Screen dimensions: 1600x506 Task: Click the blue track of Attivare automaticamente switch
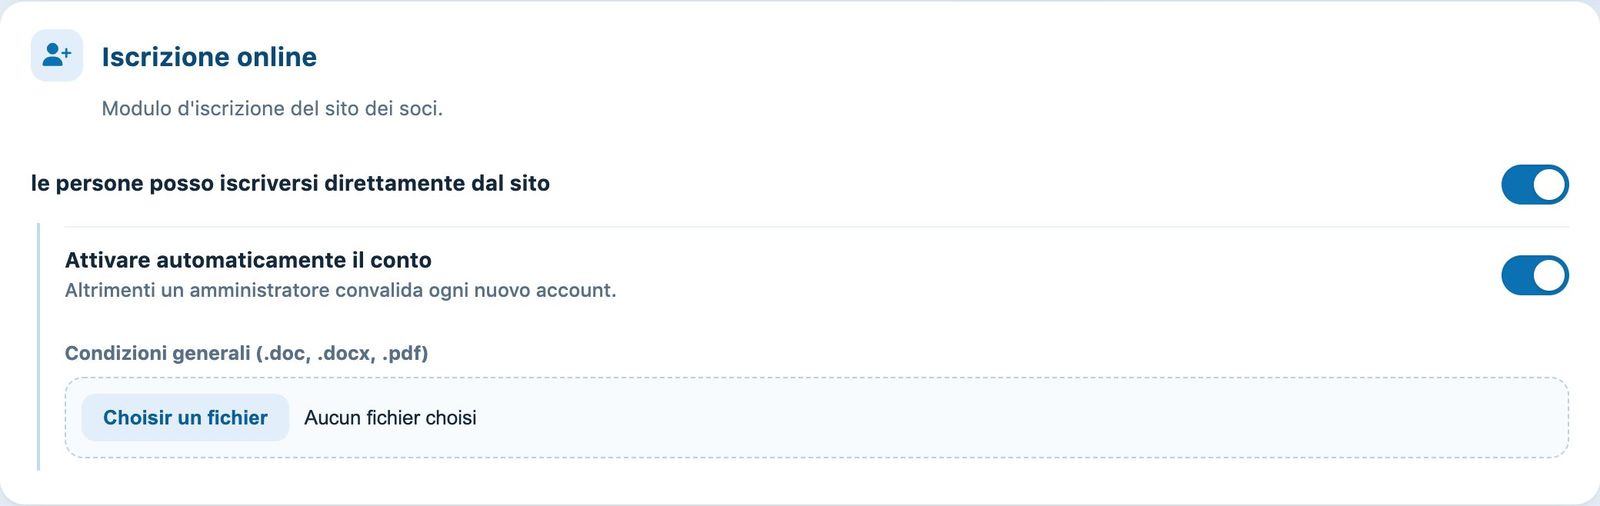pyautogui.click(x=1516, y=275)
